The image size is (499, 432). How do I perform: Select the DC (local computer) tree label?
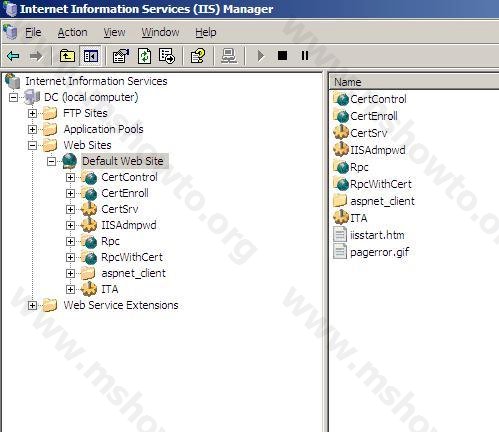coord(91,97)
